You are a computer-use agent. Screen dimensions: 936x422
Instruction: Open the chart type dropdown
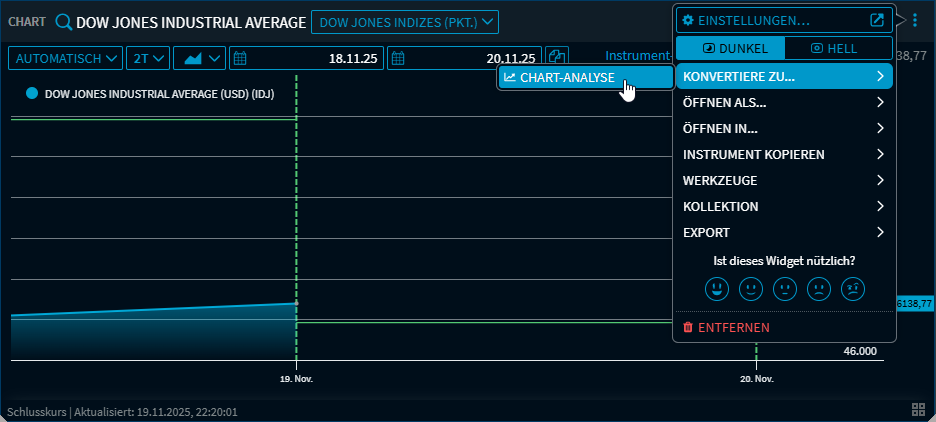click(x=199, y=58)
